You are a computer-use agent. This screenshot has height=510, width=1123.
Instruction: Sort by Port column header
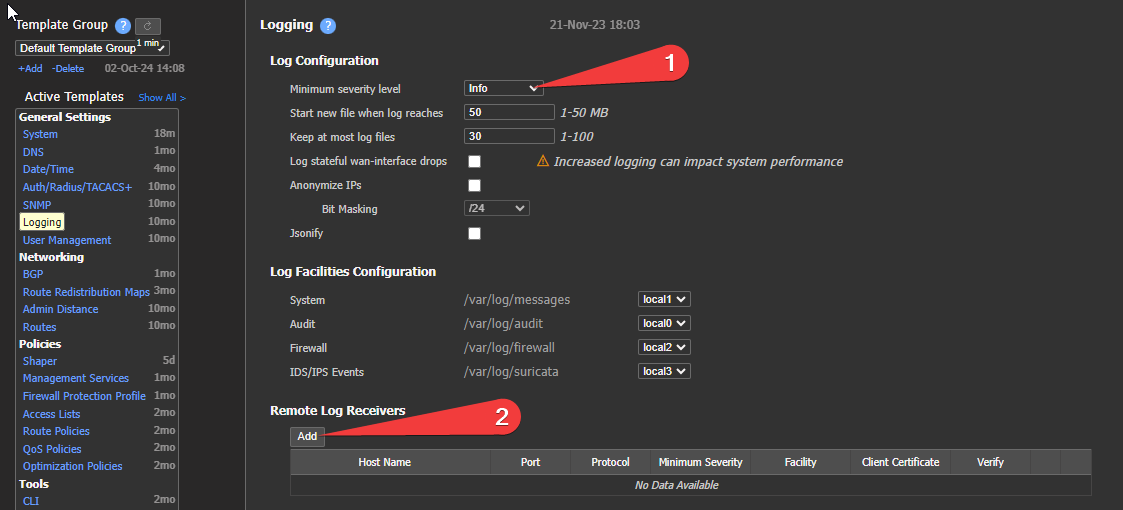(x=530, y=462)
